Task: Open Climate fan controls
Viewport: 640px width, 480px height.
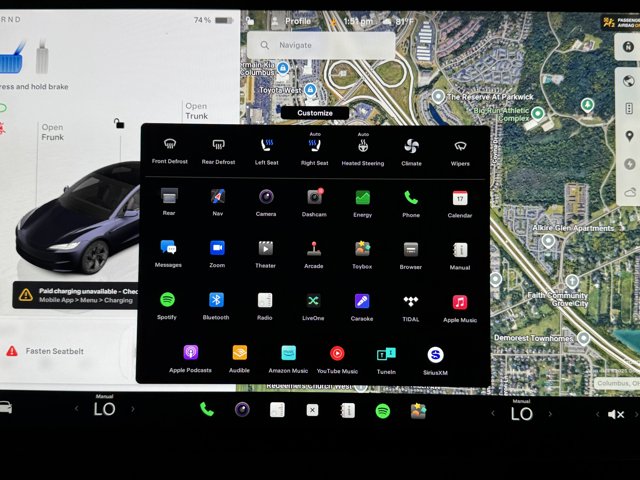Action: tap(411, 152)
